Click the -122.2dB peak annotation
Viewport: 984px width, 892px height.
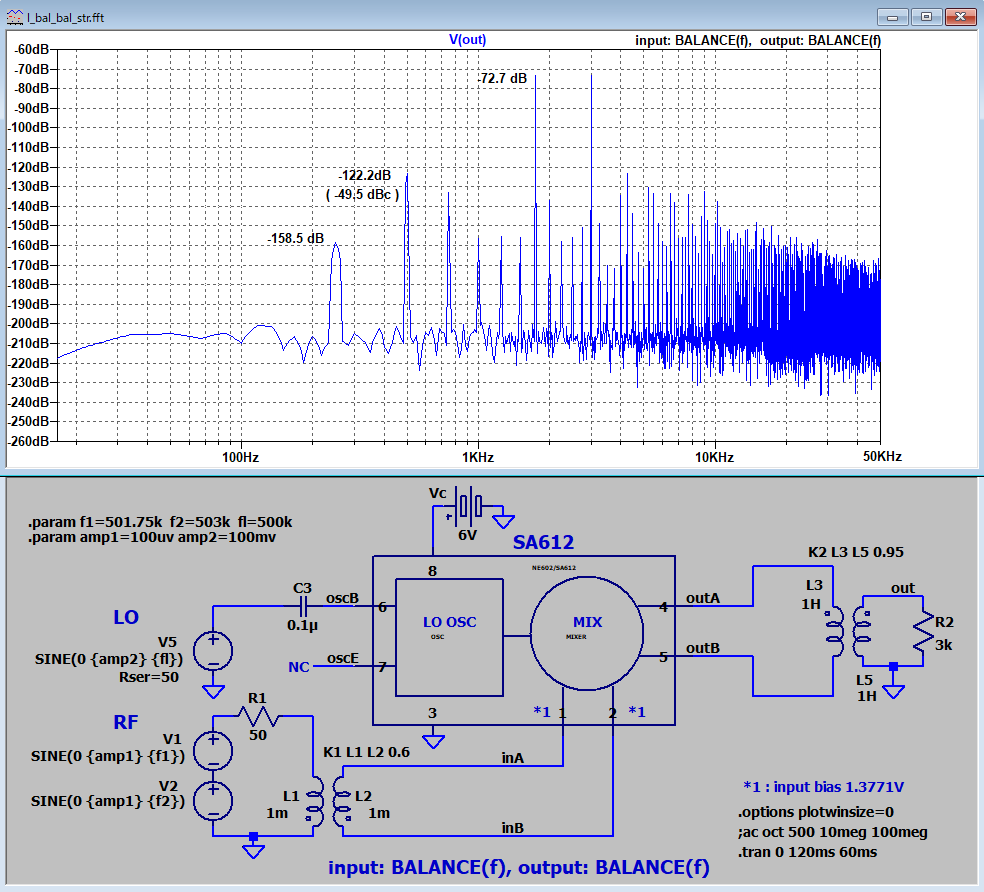coord(365,176)
